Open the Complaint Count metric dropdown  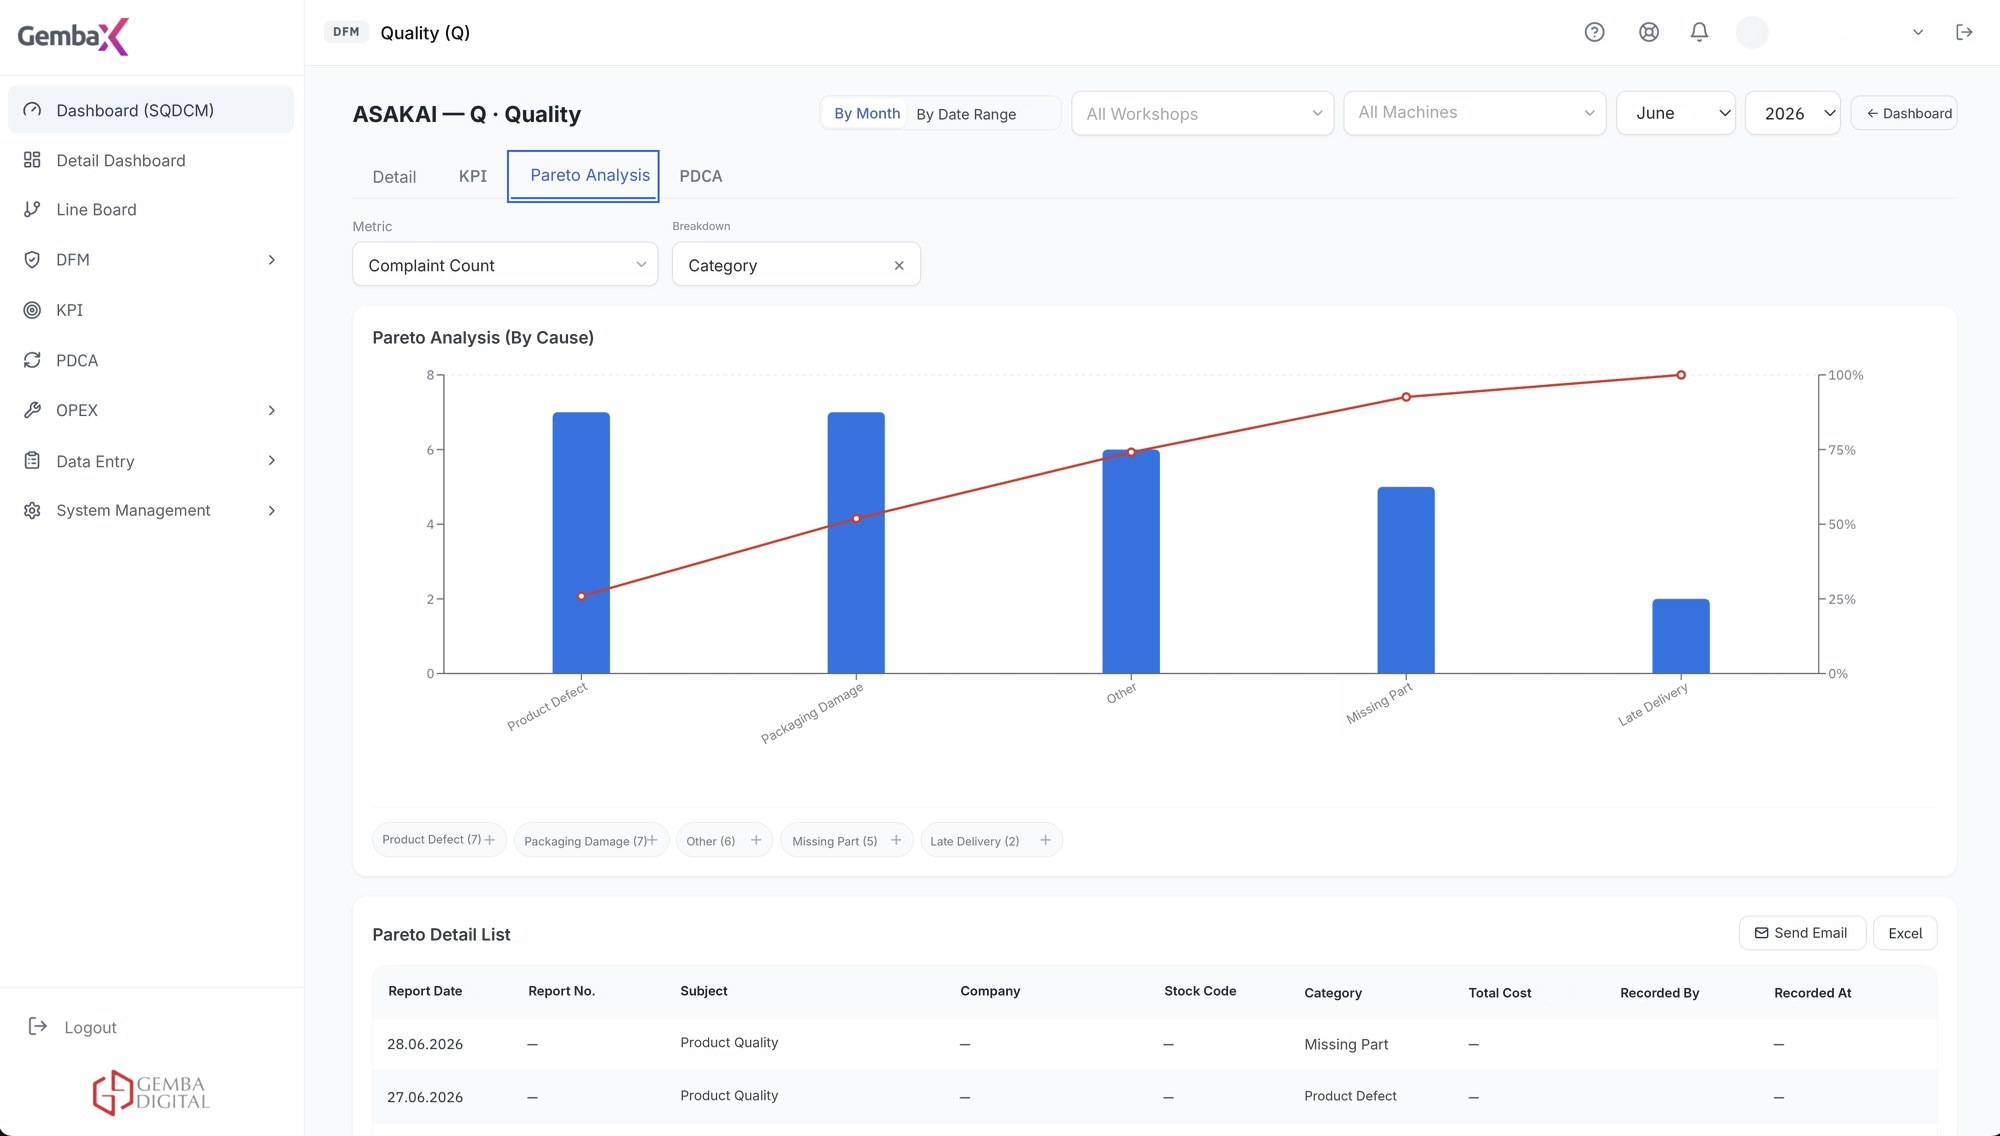click(505, 265)
